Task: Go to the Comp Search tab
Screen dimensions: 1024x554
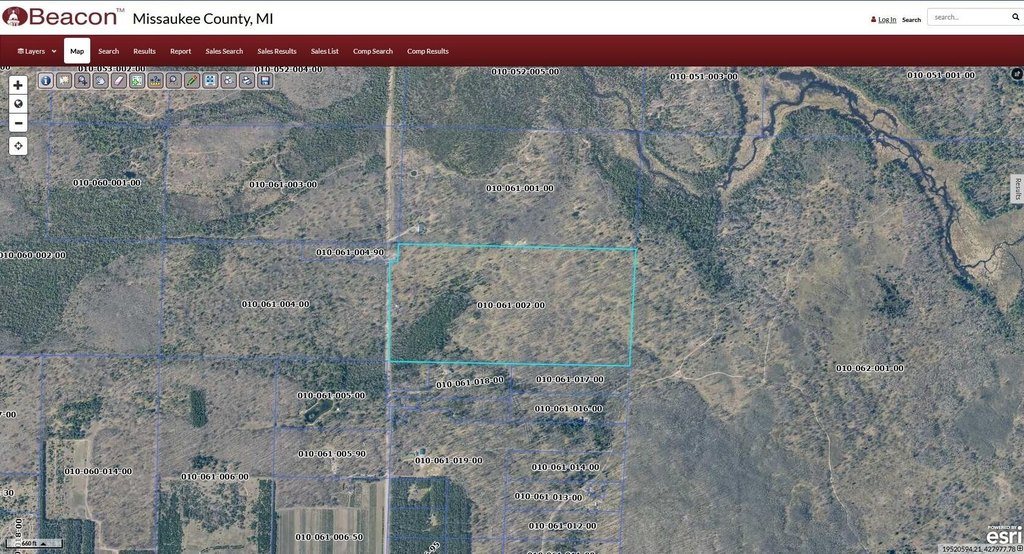Action: pyautogui.click(x=373, y=51)
